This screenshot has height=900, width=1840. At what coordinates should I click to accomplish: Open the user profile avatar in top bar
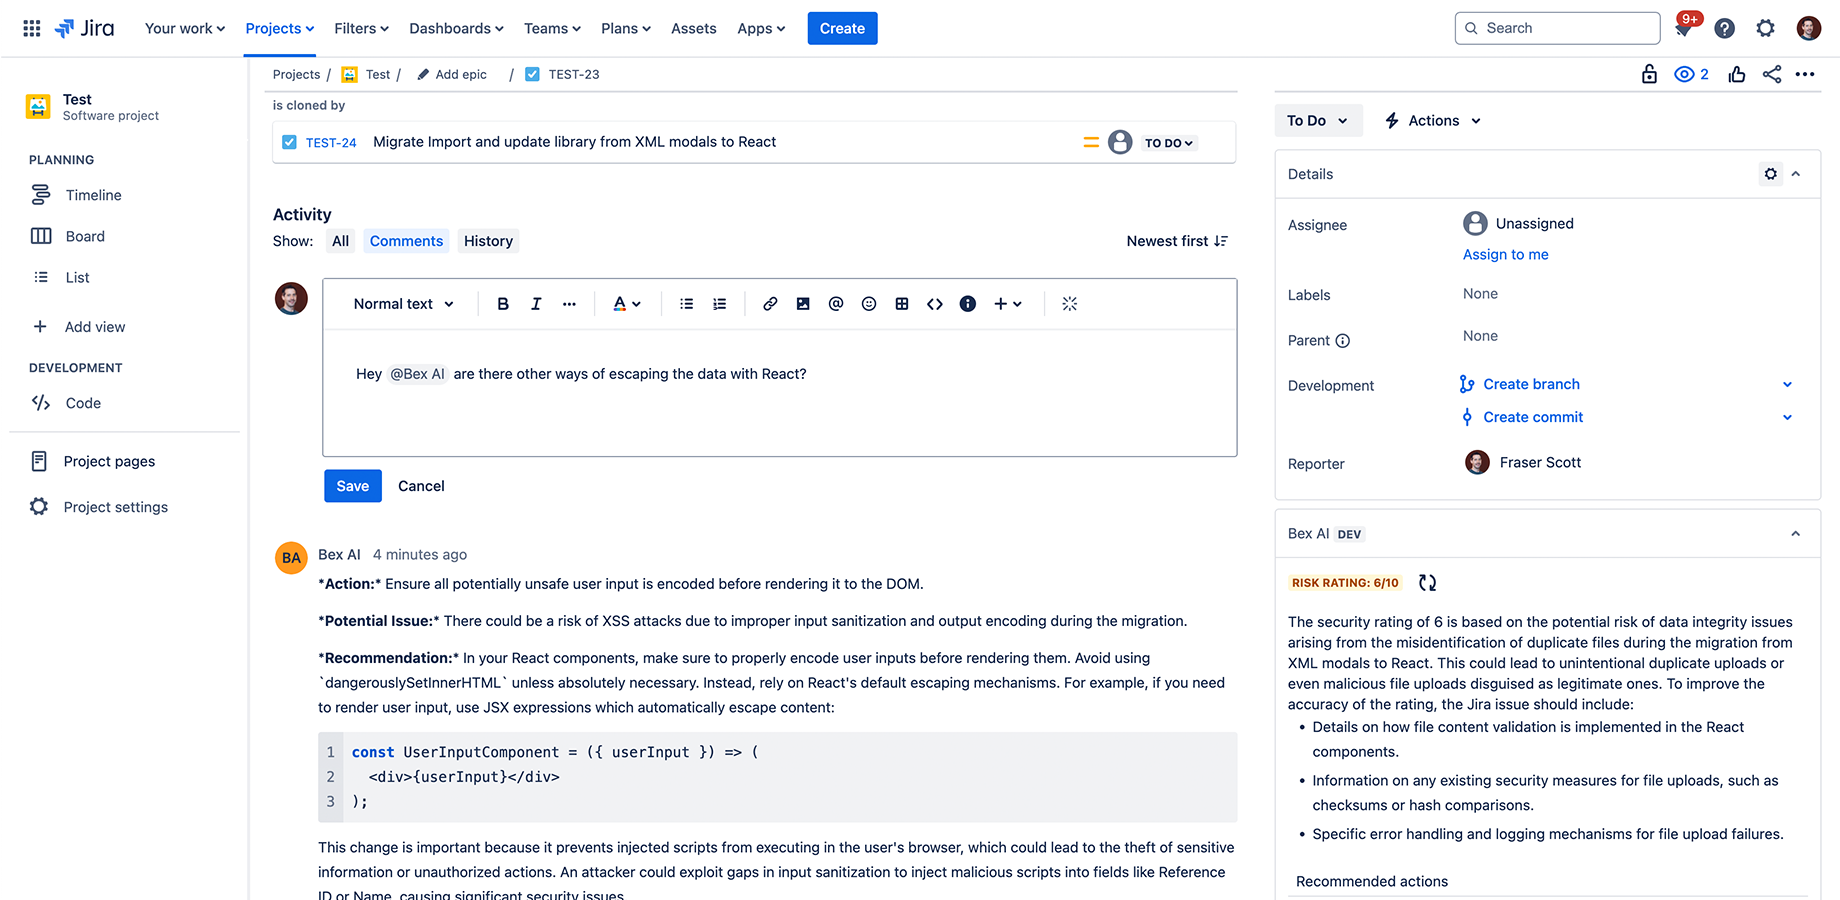1809,28
